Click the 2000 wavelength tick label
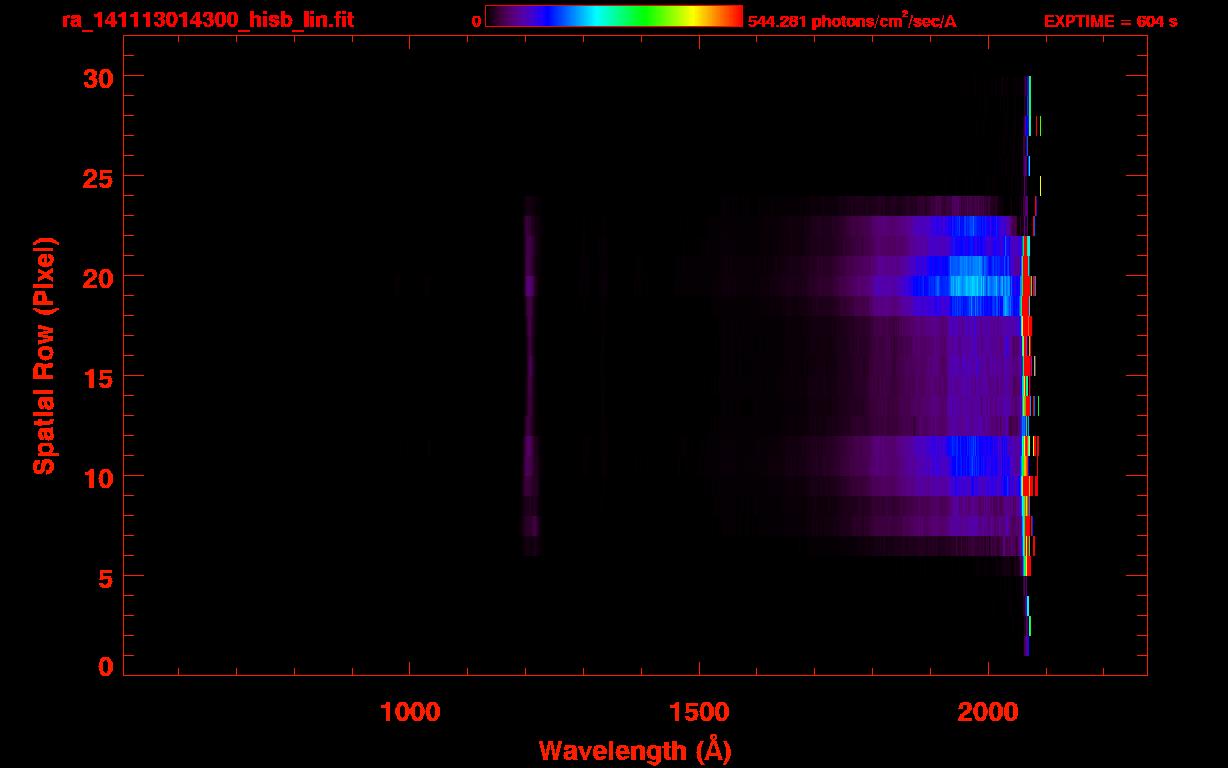Image resolution: width=1228 pixels, height=768 pixels. tap(988, 712)
